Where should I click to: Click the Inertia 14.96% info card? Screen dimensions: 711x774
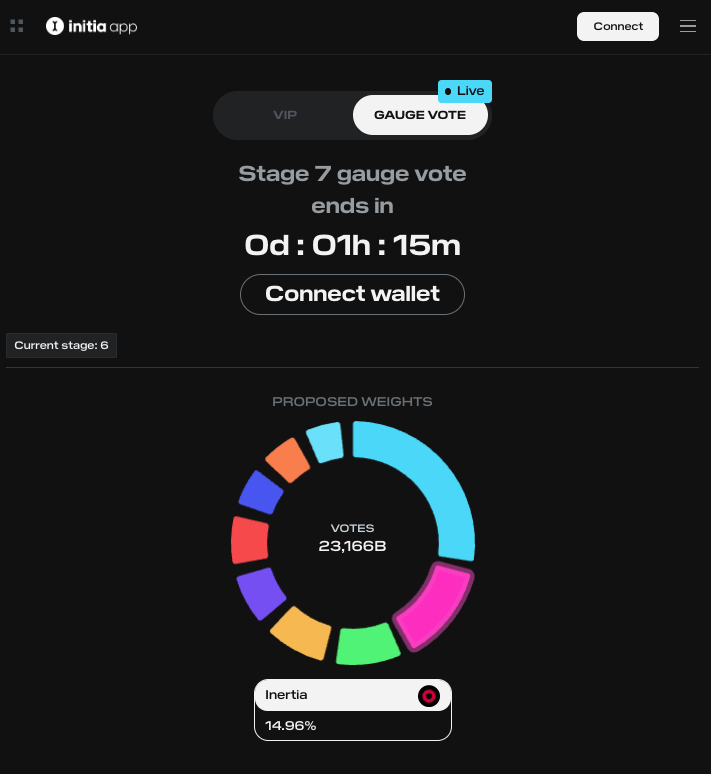click(353, 710)
